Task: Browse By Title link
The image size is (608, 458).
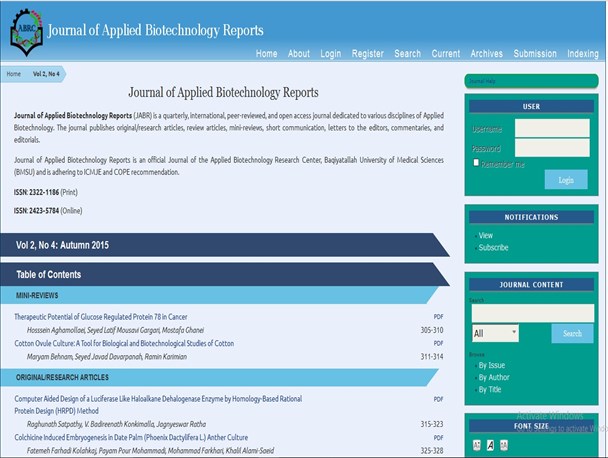Action: pyautogui.click(x=490, y=389)
